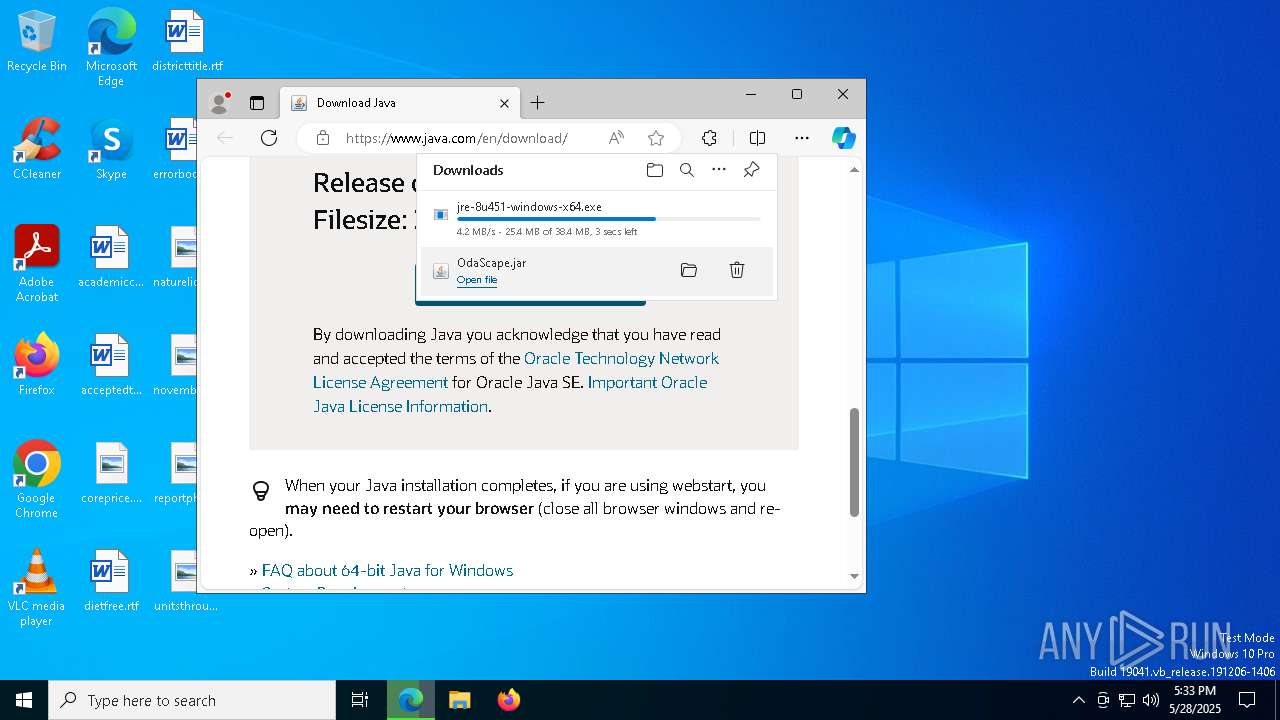
Task: Select CCleaner desktop shortcut
Action: coord(37,149)
